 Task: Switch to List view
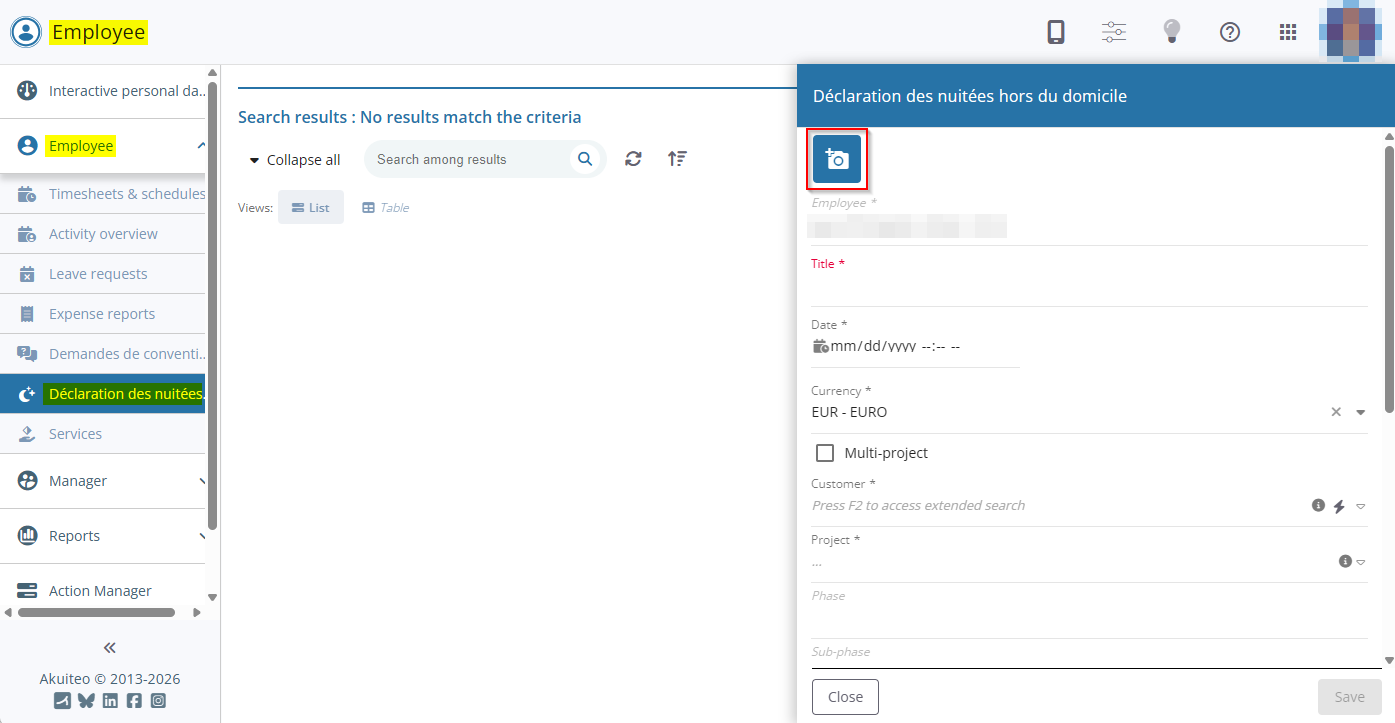310,208
